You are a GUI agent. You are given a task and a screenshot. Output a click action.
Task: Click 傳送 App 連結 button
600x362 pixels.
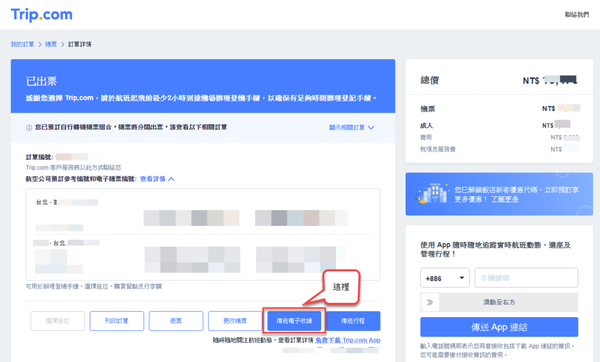[x=499, y=327]
